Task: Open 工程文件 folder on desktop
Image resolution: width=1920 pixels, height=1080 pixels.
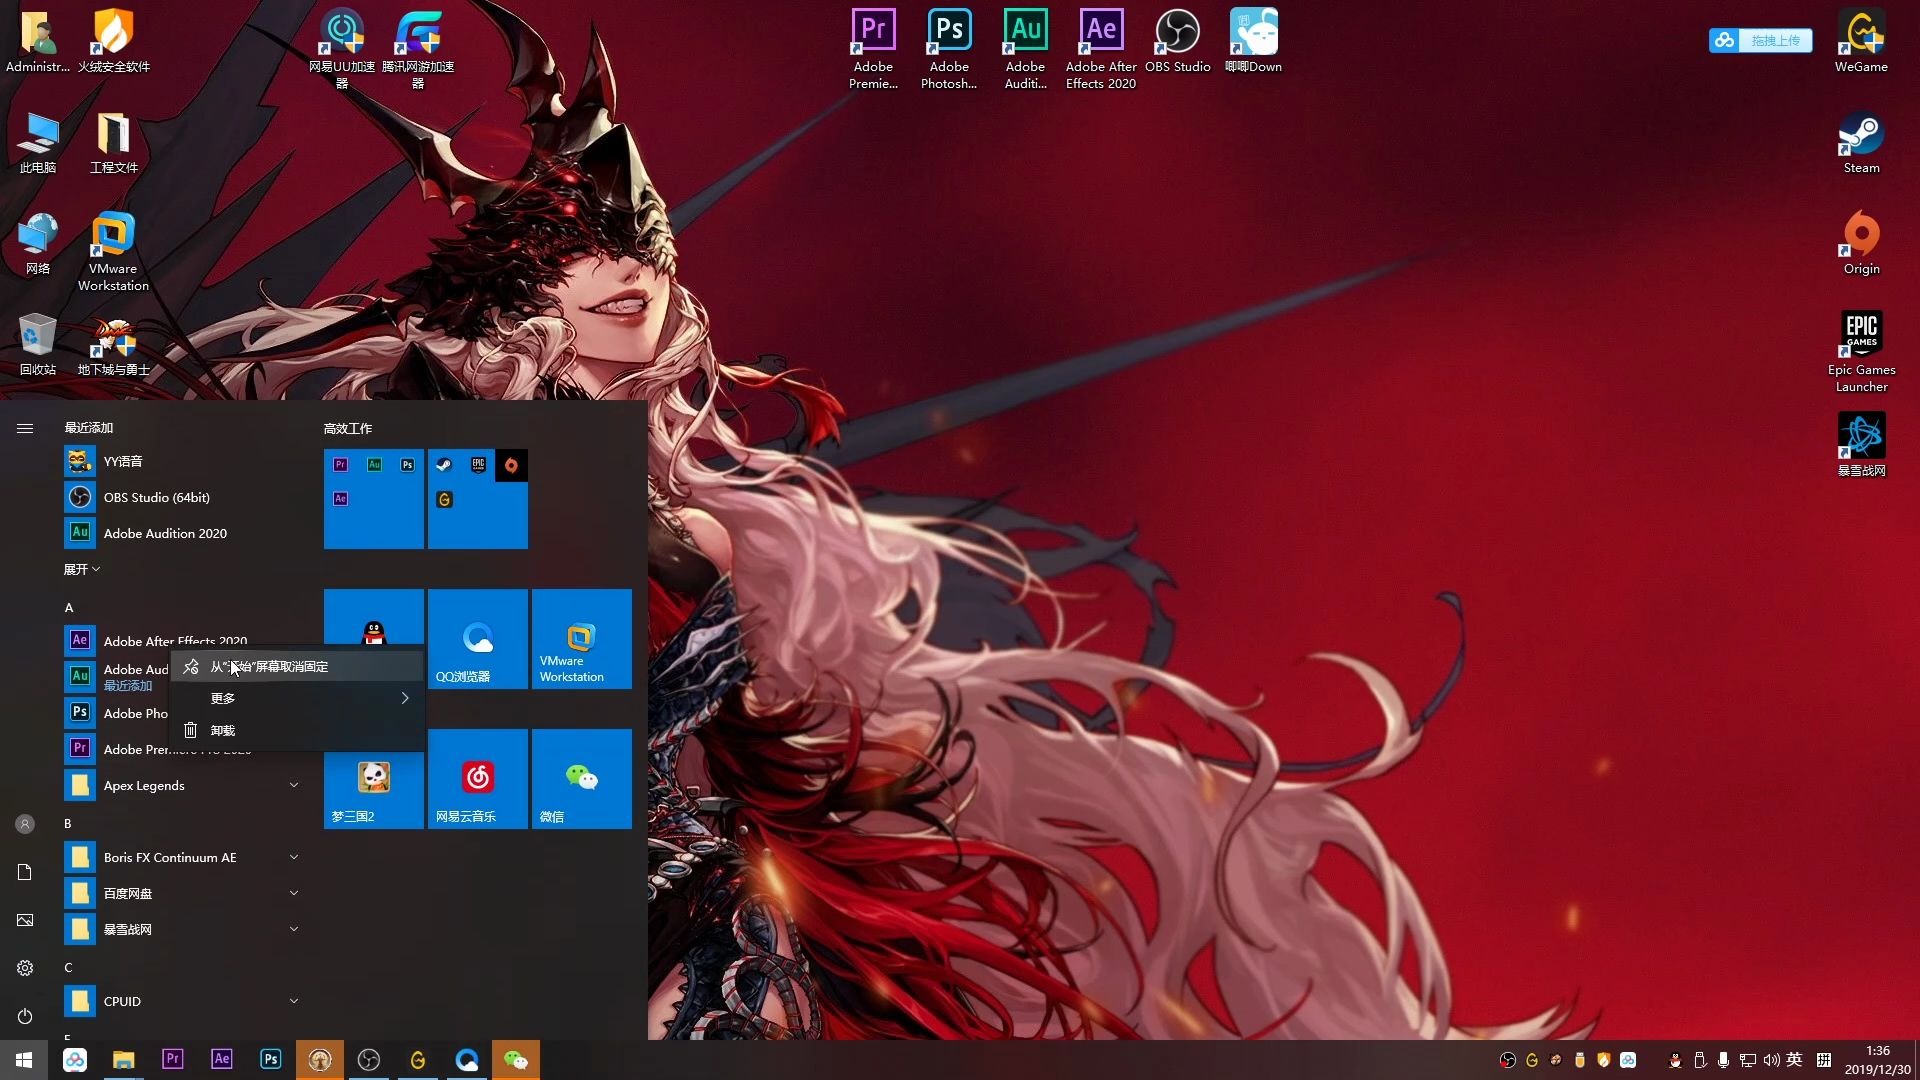Action: pos(114,142)
